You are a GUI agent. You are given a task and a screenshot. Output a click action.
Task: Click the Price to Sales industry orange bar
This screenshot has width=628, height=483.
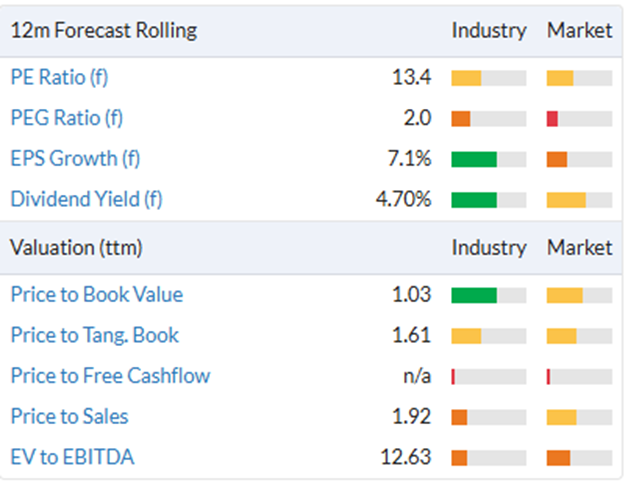coord(459,417)
